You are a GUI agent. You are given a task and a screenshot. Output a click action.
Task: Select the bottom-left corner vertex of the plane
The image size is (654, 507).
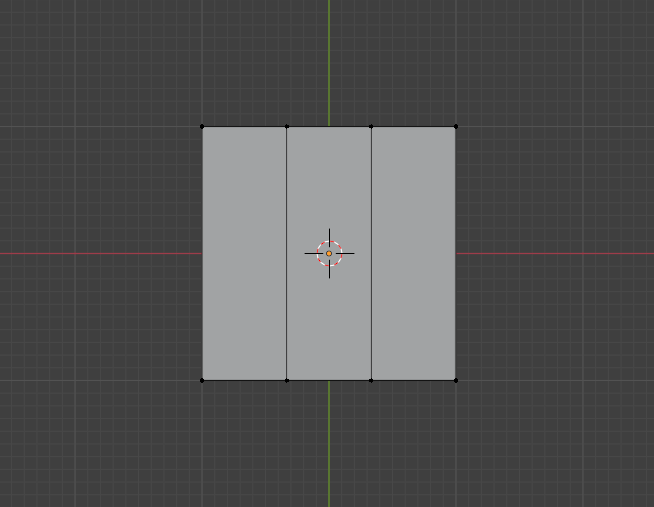pos(202,380)
